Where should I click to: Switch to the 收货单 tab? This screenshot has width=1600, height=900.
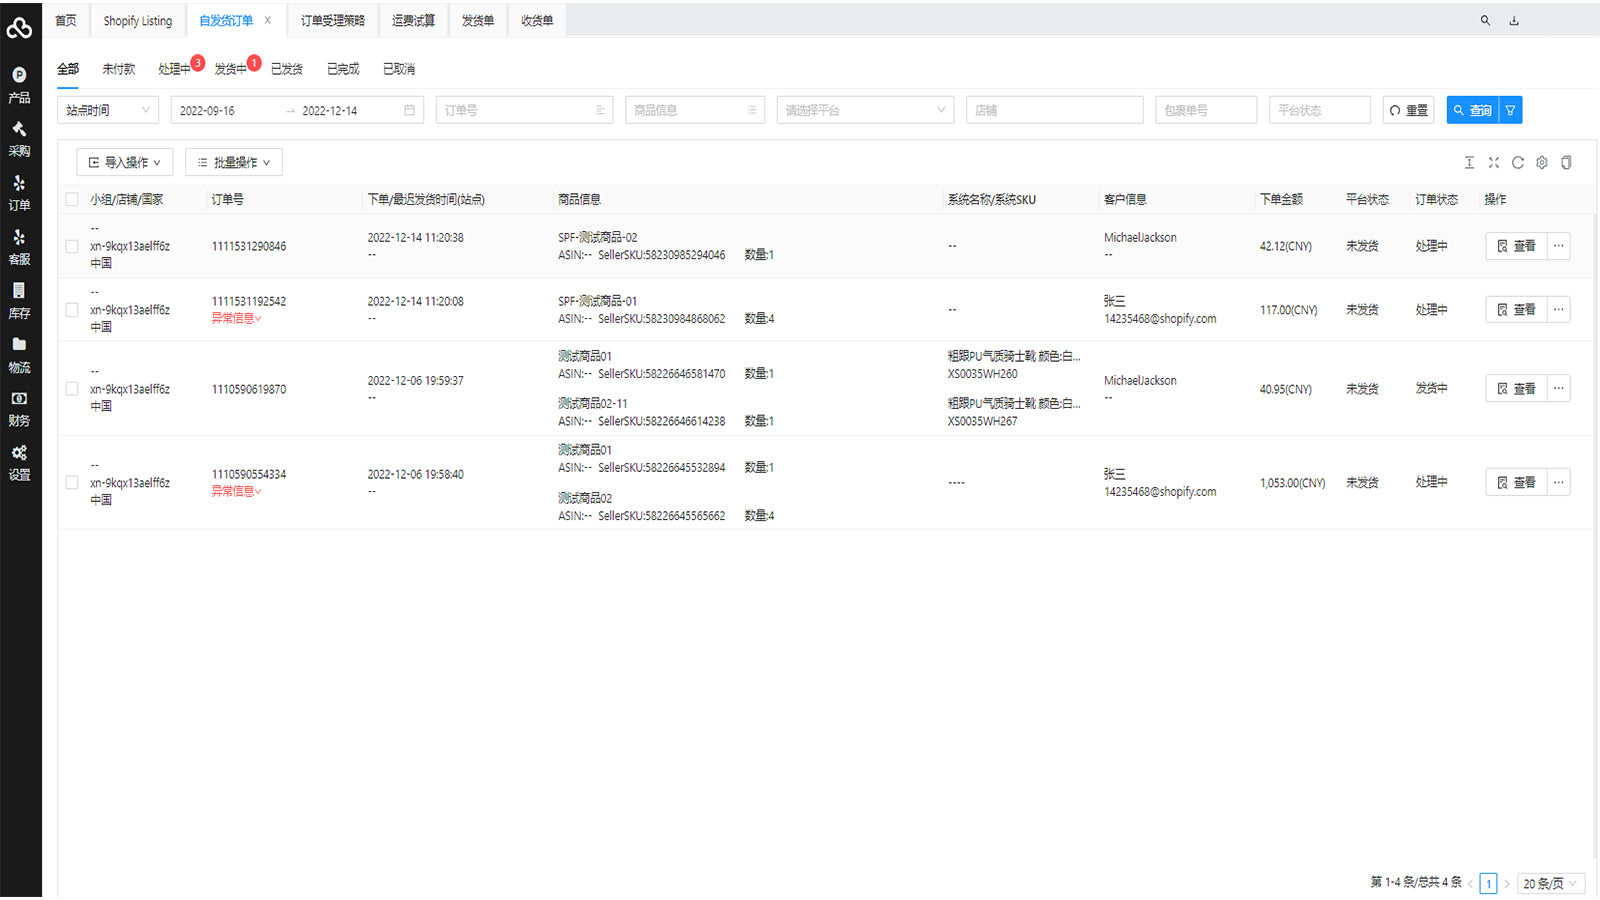(x=537, y=20)
